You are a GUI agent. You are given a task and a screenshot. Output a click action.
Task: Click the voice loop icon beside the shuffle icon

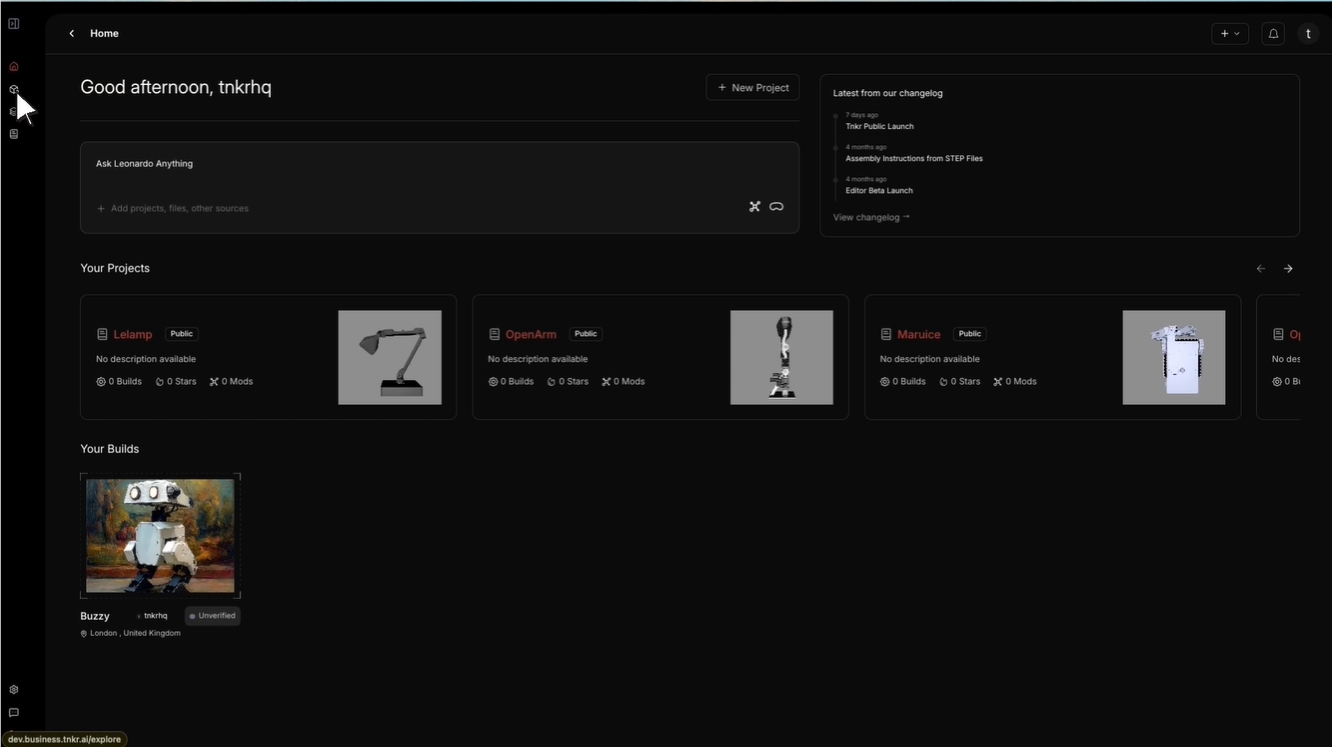[777, 206]
